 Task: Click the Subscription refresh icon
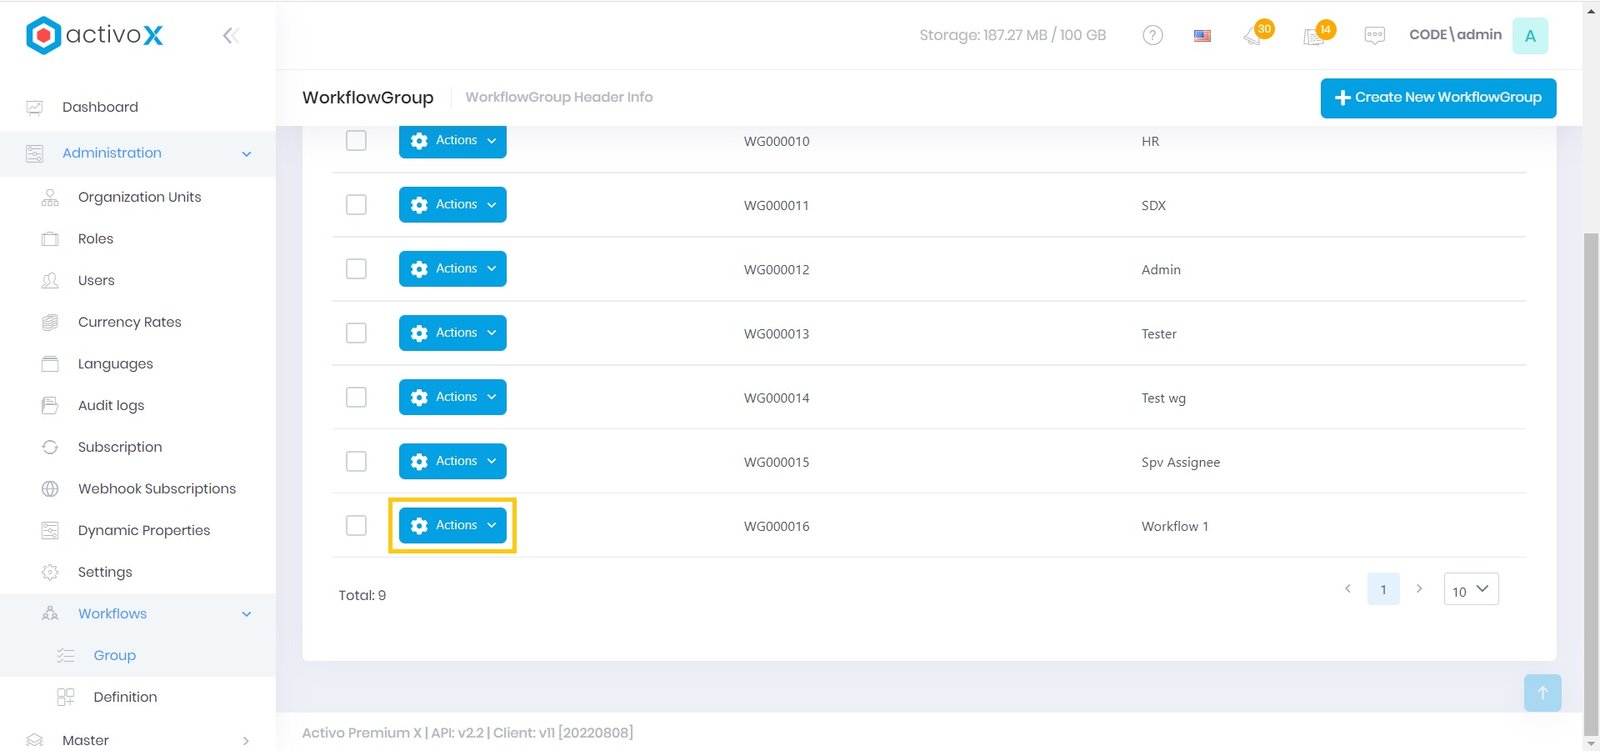(x=50, y=447)
